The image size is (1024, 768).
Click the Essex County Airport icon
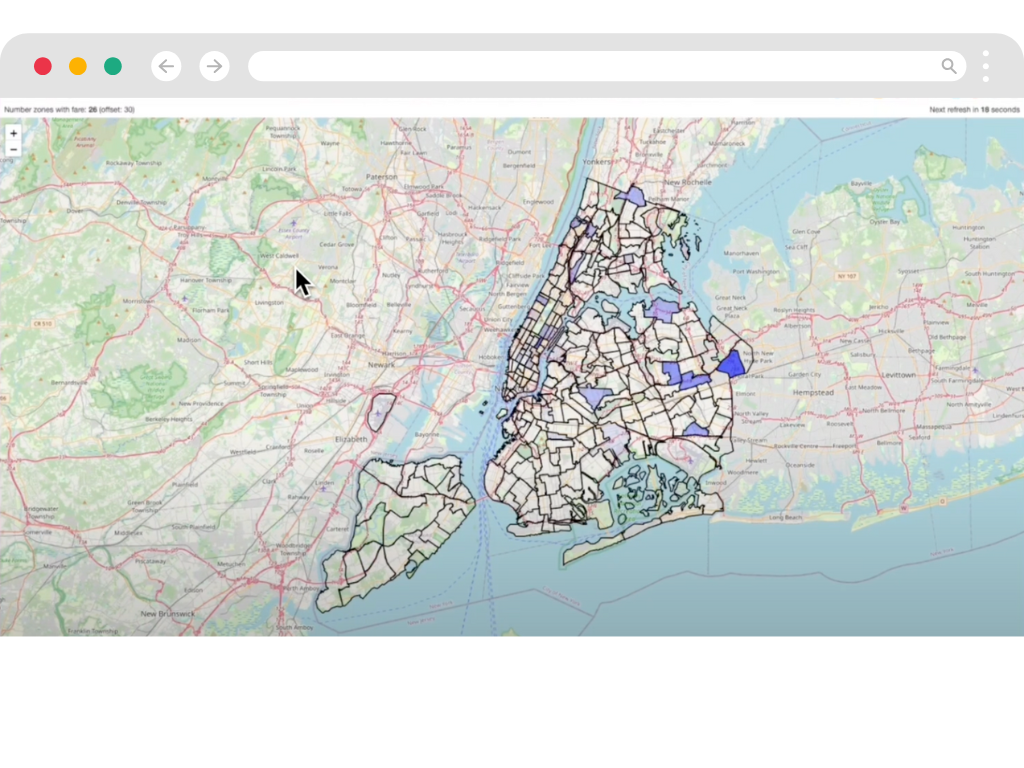point(291,224)
